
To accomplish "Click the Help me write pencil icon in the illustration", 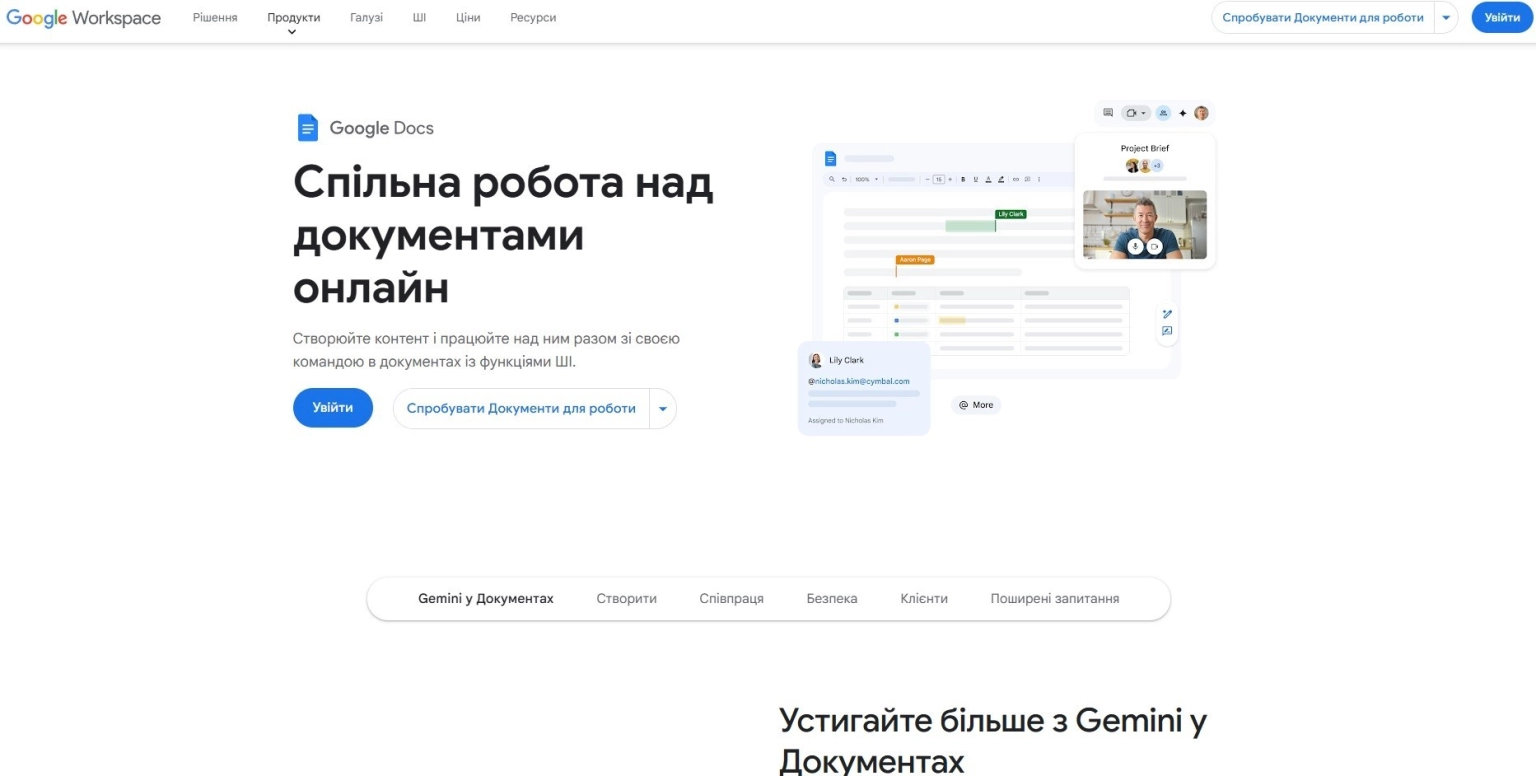I will tap(1167, 315).
